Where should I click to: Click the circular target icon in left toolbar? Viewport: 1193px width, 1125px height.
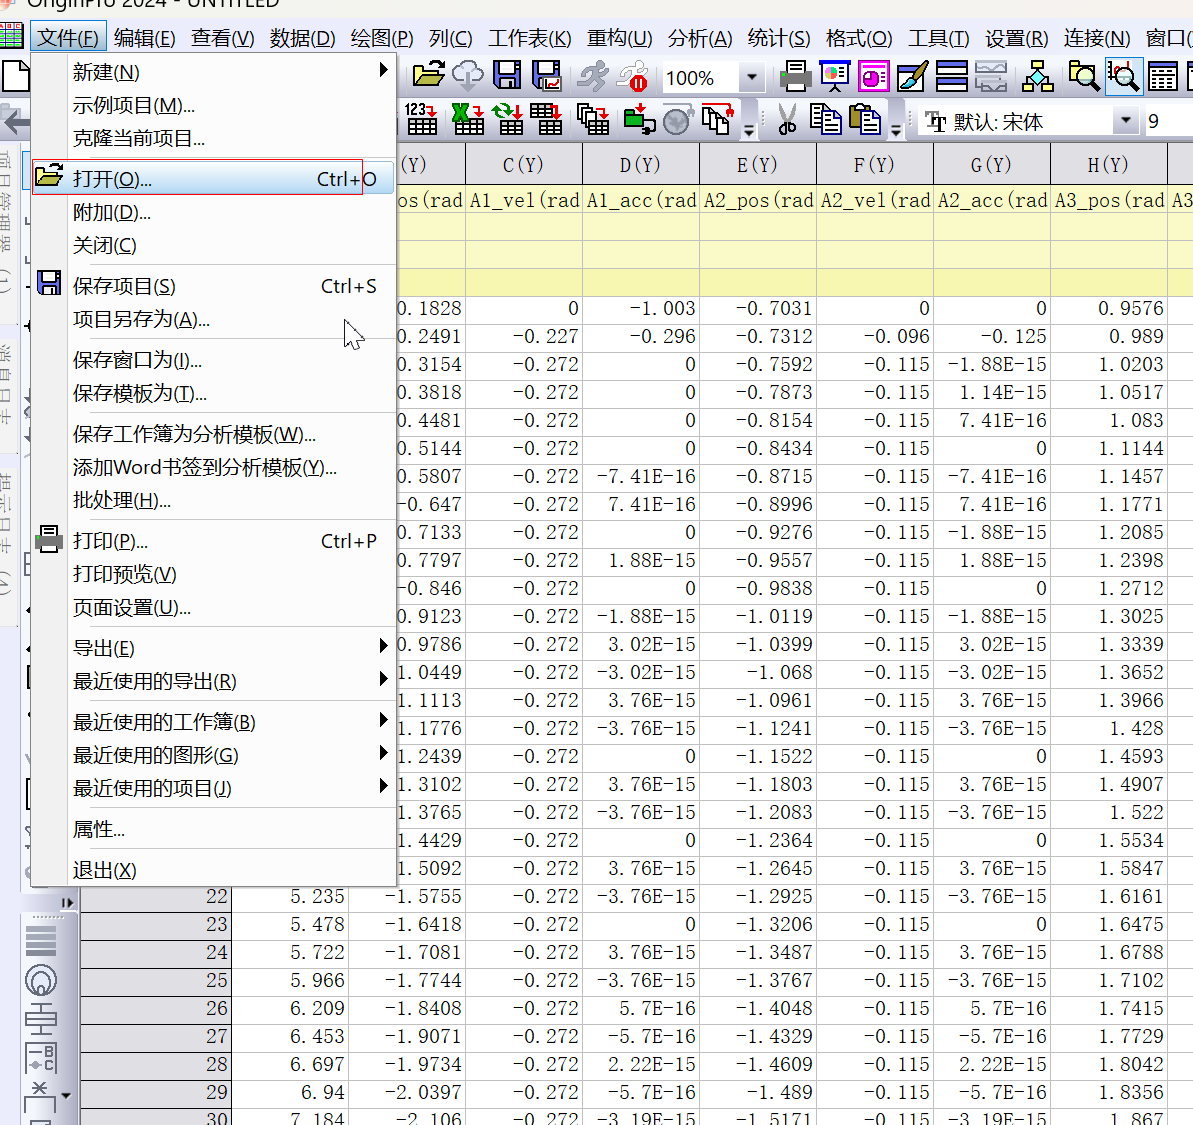[x=40, y=980]
